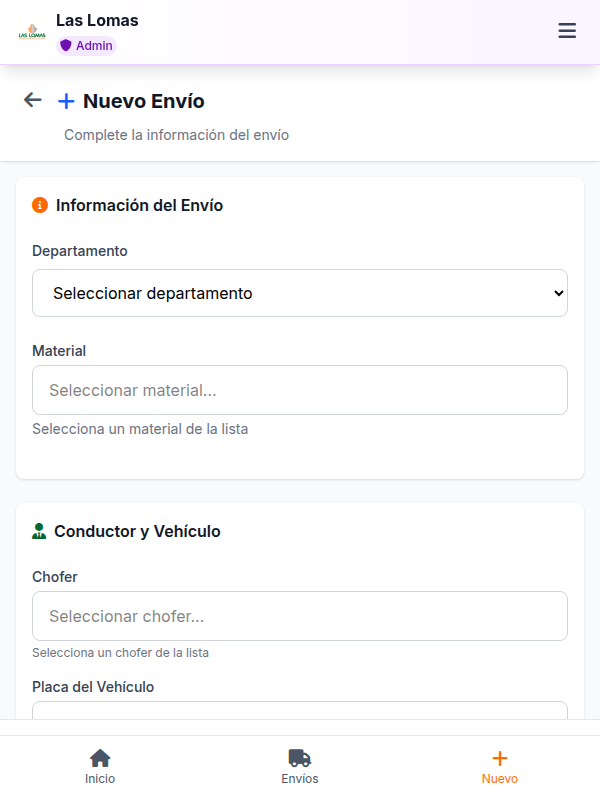This screenshot has height=800, width=600.
Task: Select the home icon above Inicio
Action: pyautogui.click(x=100, y=757)
